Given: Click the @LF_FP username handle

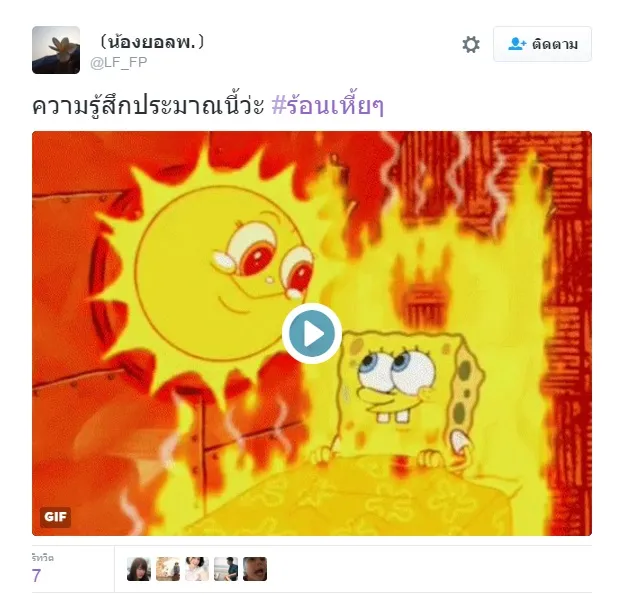Looking at the screenshot, I should click(x=119, y=63).
